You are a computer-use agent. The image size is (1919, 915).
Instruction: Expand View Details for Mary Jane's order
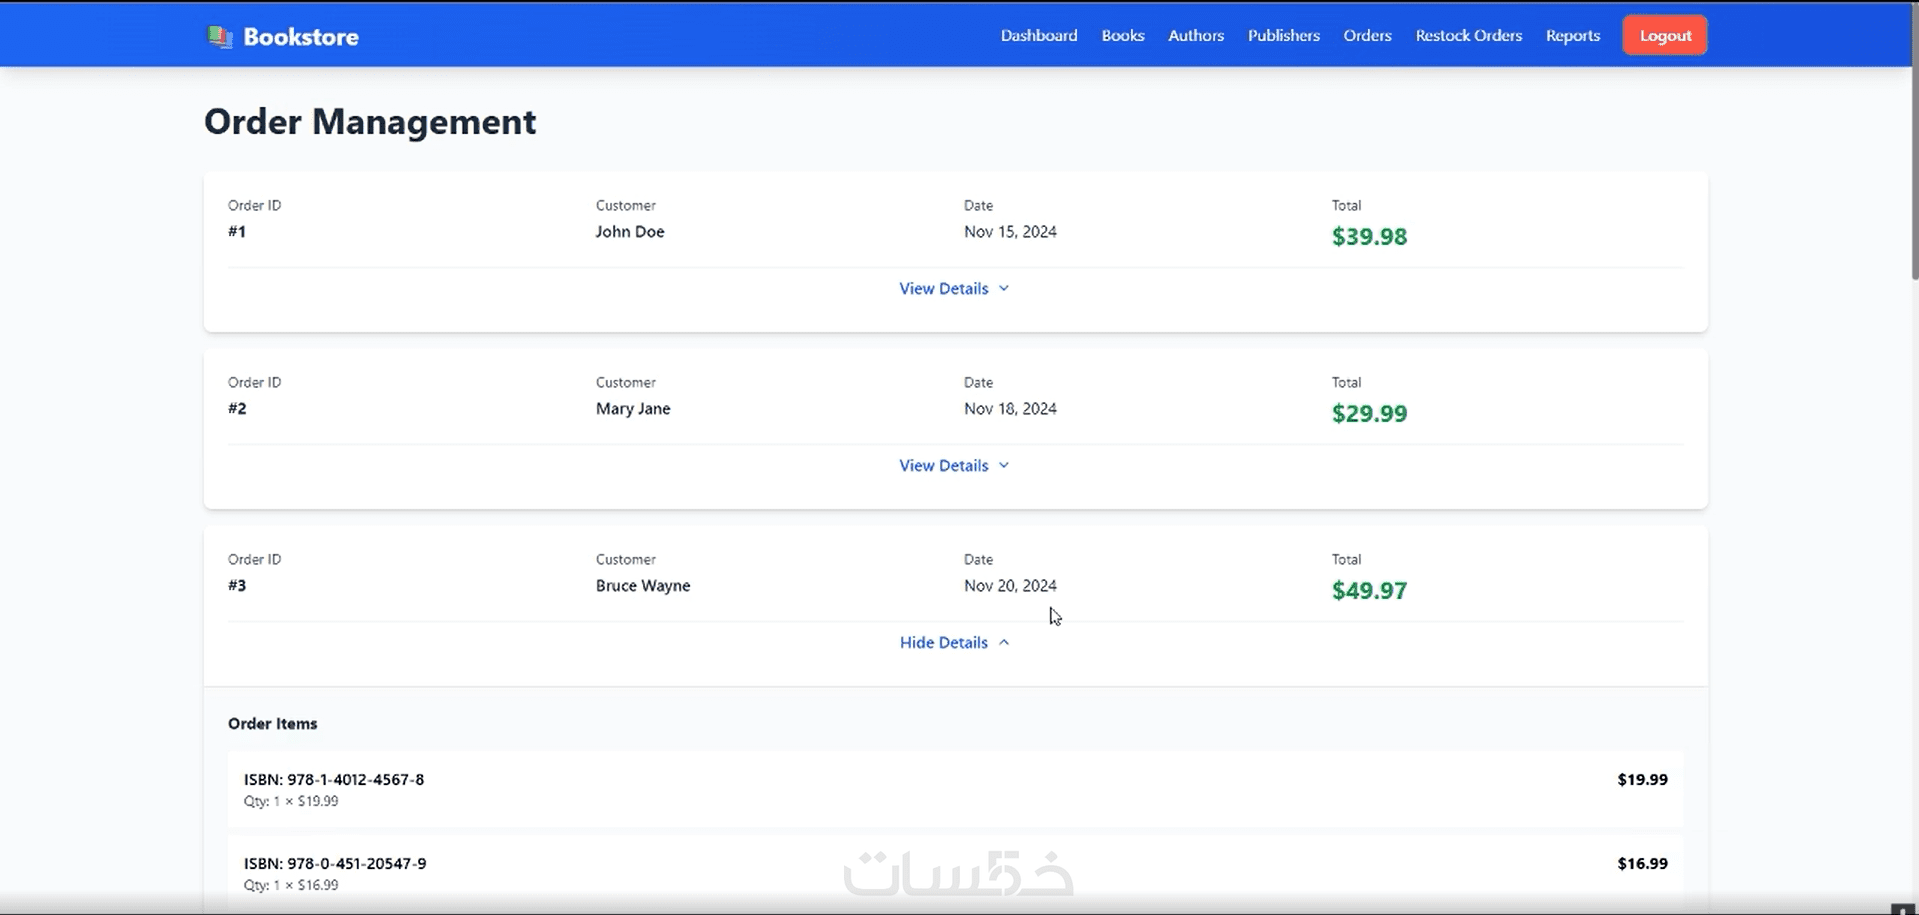(x=943, y=466)
